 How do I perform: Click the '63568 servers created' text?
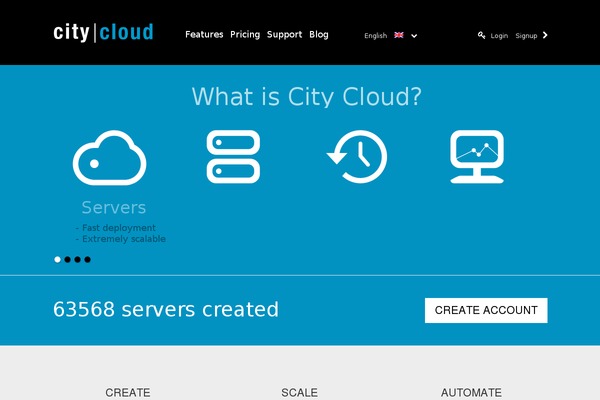[166, 309]
